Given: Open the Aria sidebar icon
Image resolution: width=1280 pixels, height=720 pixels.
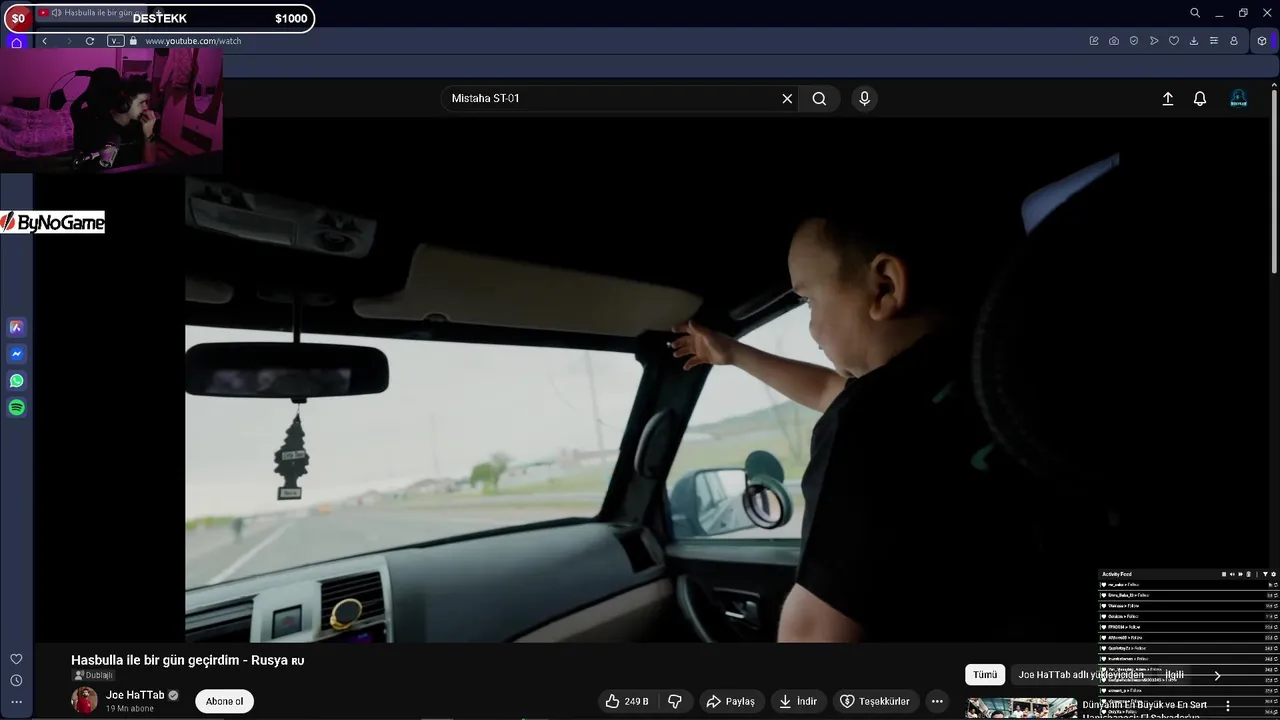Looking at the screenshot, I should pyautogui.click(x=16, y=327).
